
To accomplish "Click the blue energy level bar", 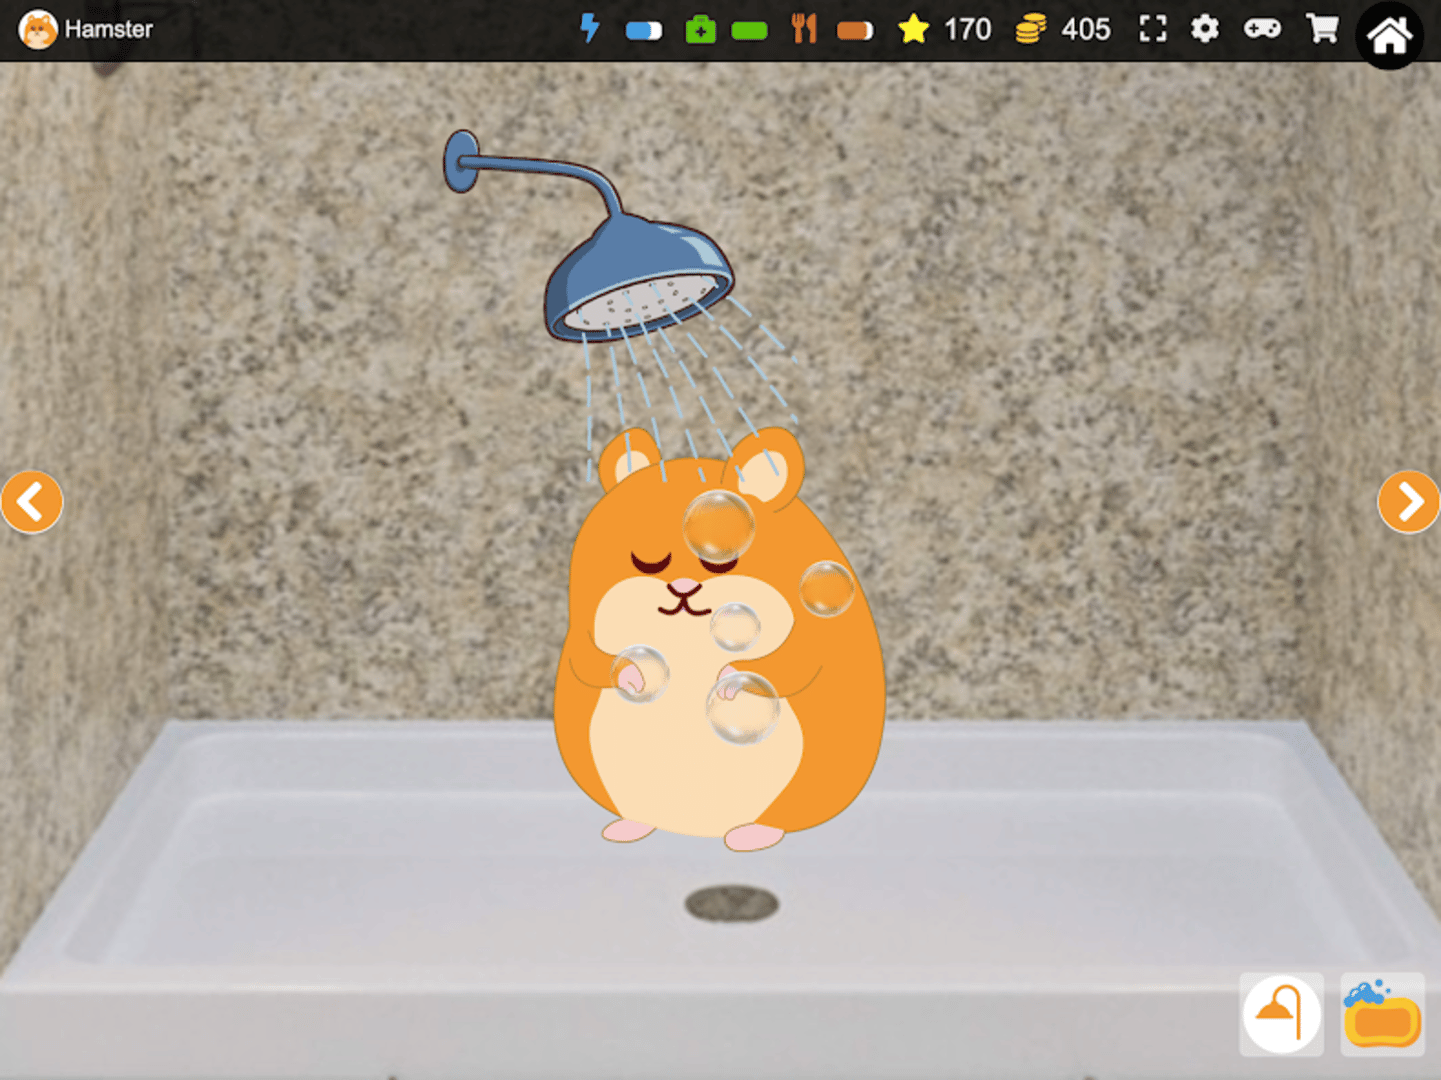I will [x=643, y=31].
